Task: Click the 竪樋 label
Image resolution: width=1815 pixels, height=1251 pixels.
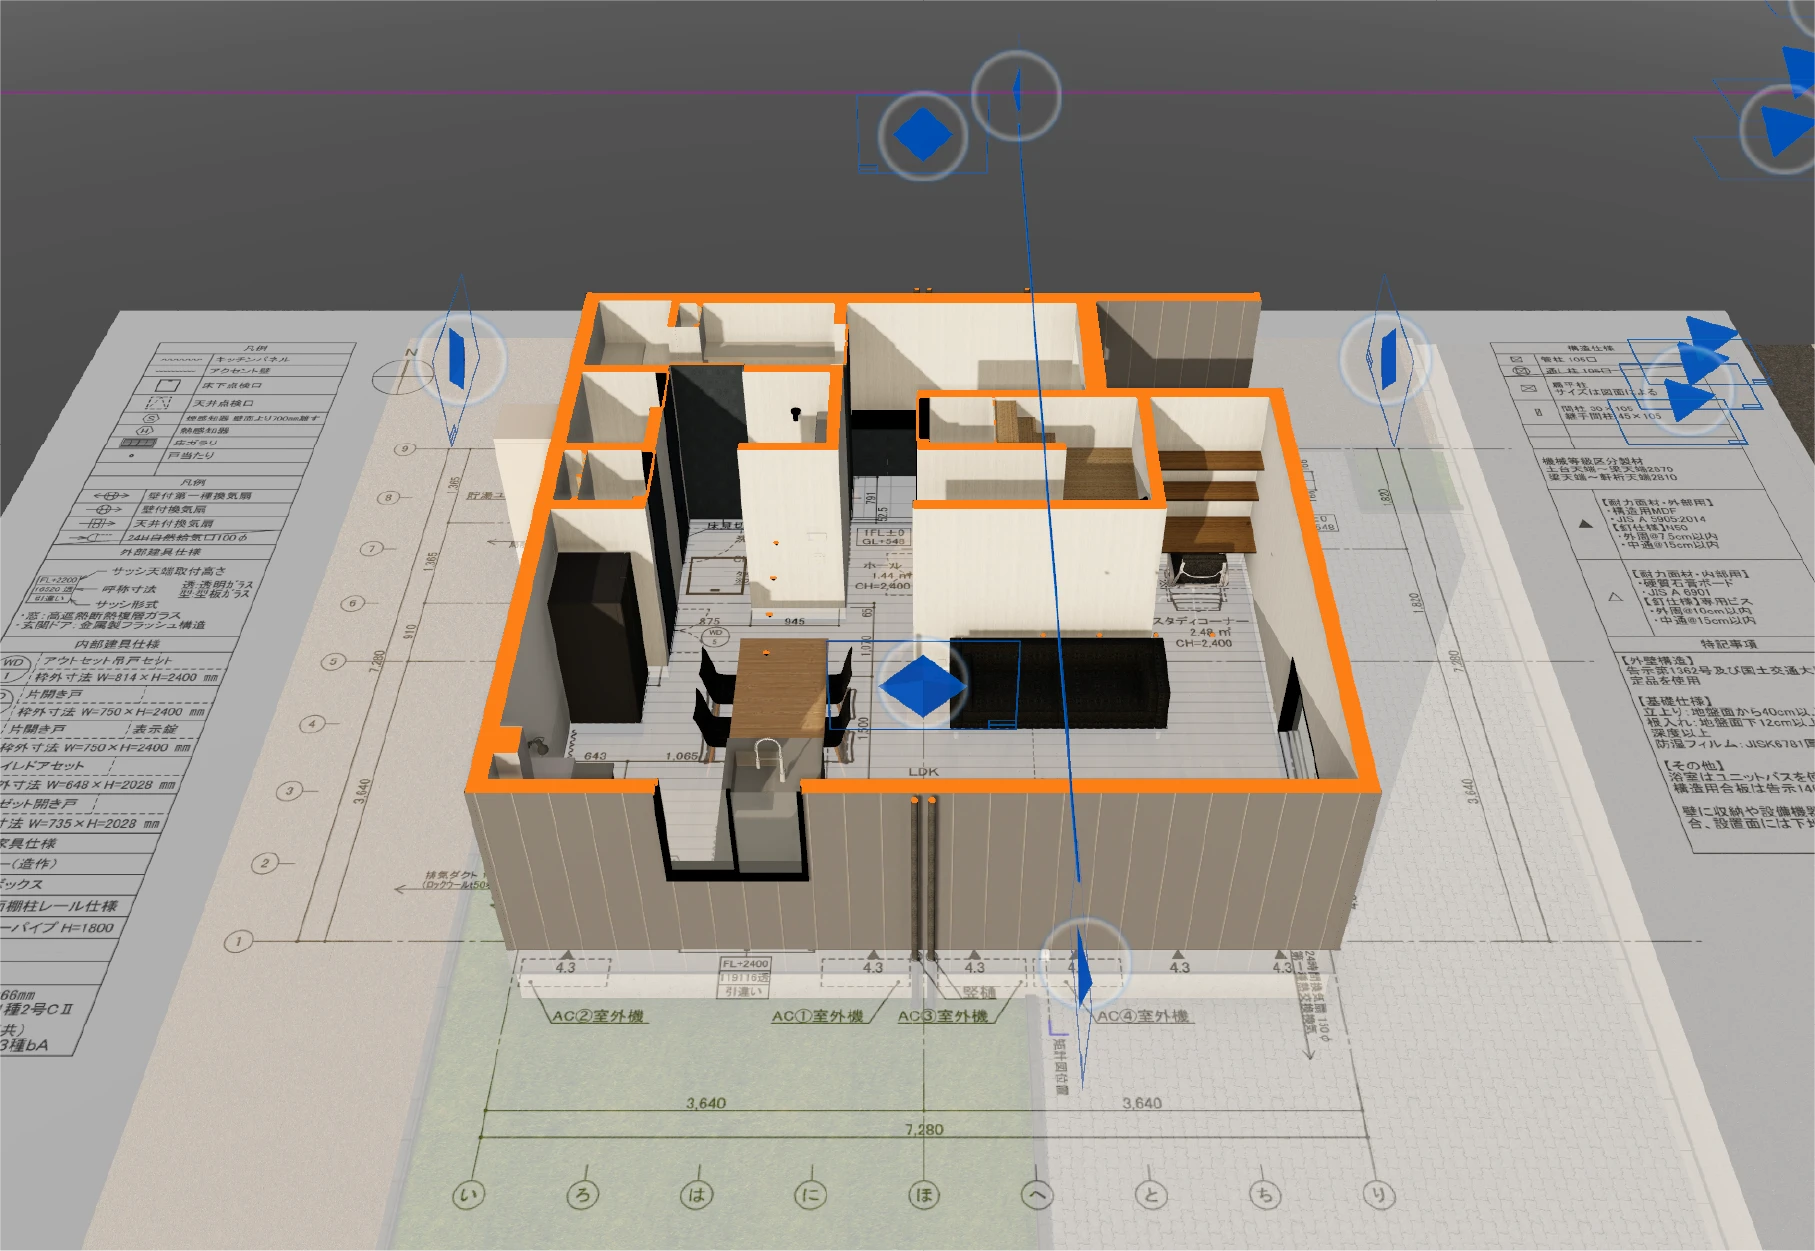Action: click(979, 992)
